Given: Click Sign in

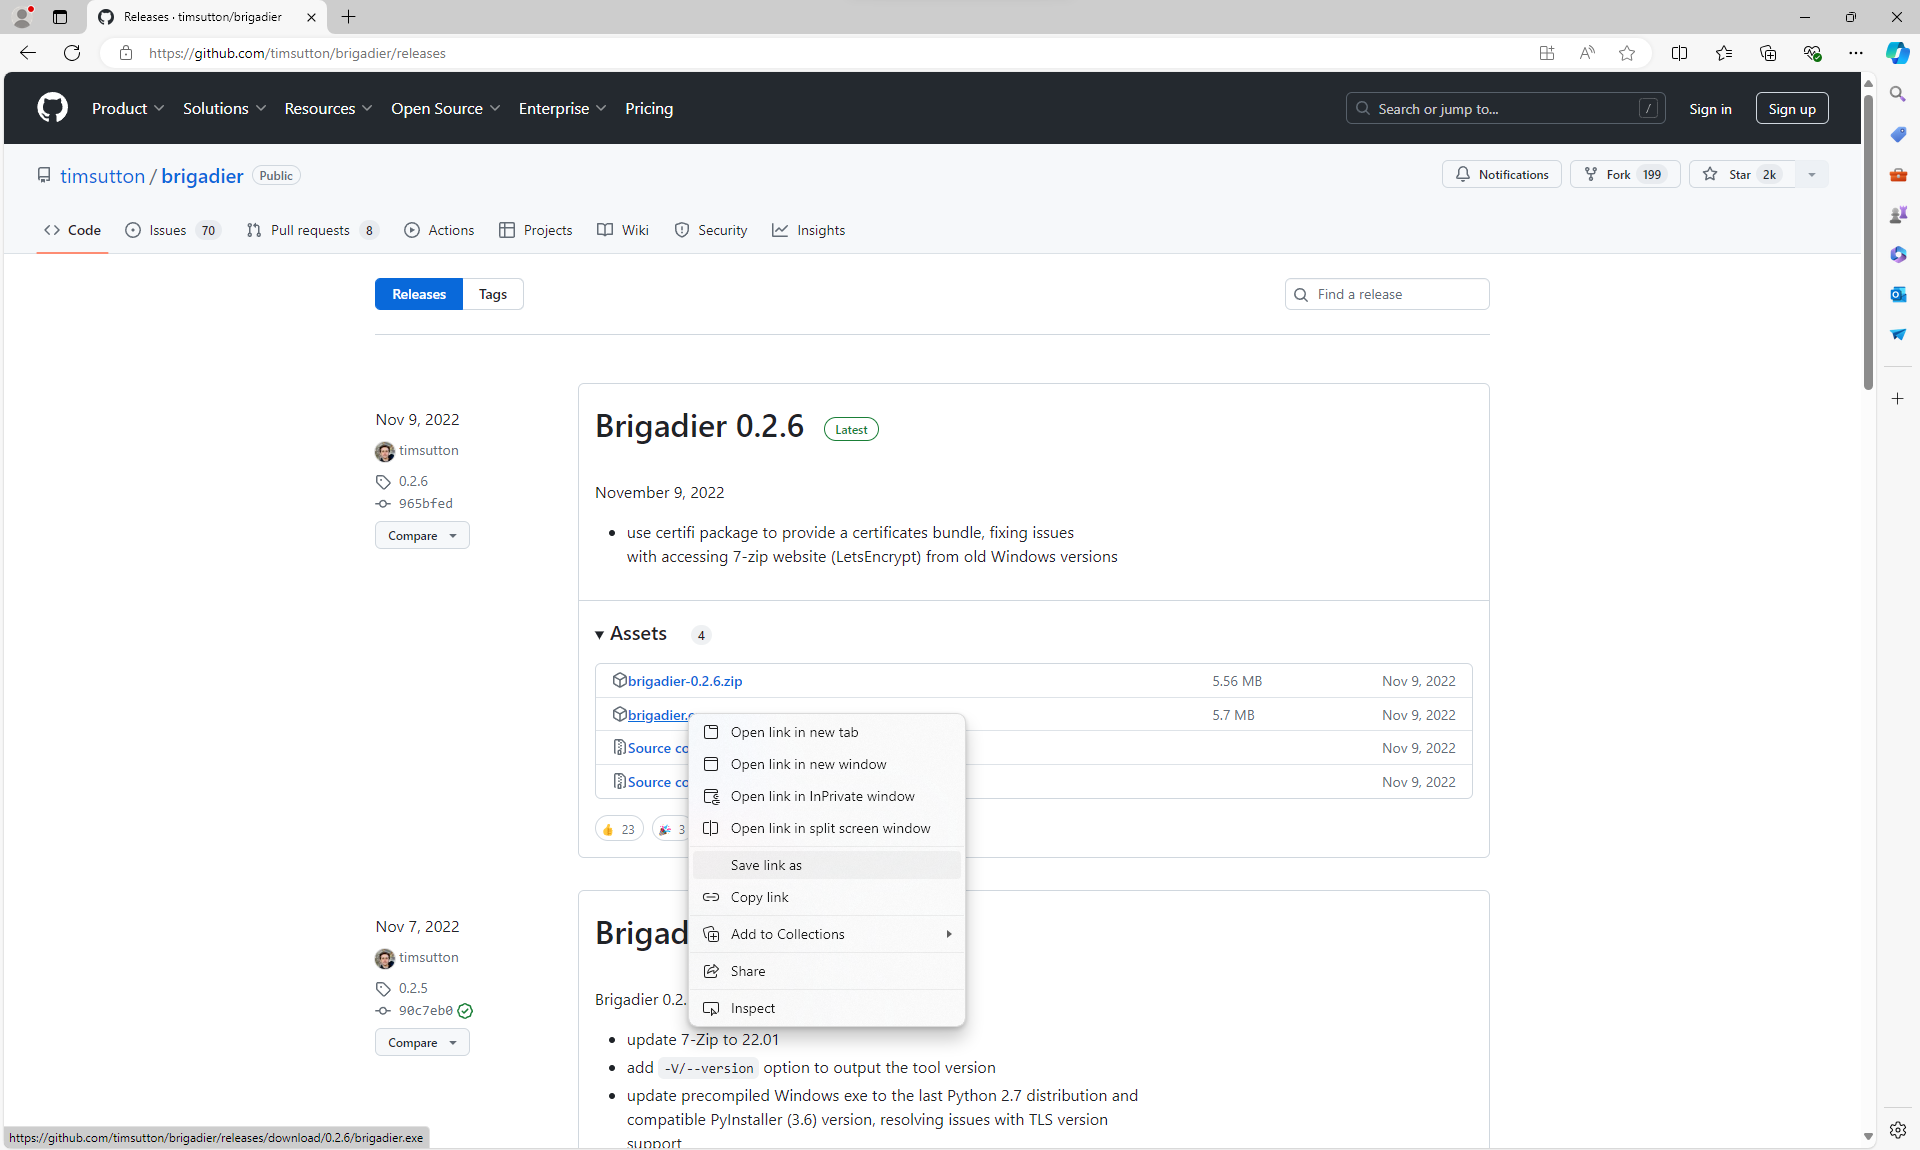Looking at the screenshot, I should point(1710,109).
